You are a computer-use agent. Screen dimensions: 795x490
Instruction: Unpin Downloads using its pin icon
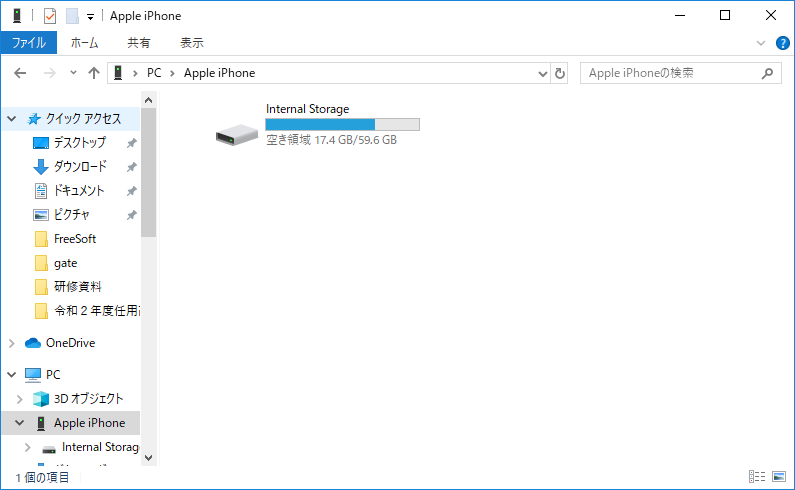click(x=131, y=167)
